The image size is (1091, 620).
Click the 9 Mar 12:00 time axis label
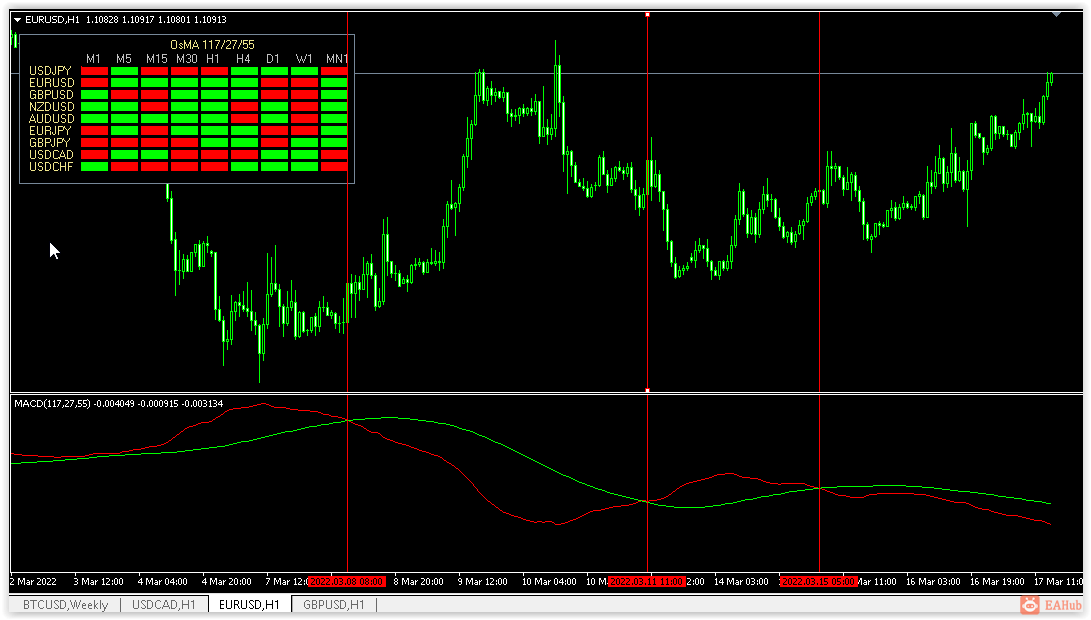click(x=482, y=582)
